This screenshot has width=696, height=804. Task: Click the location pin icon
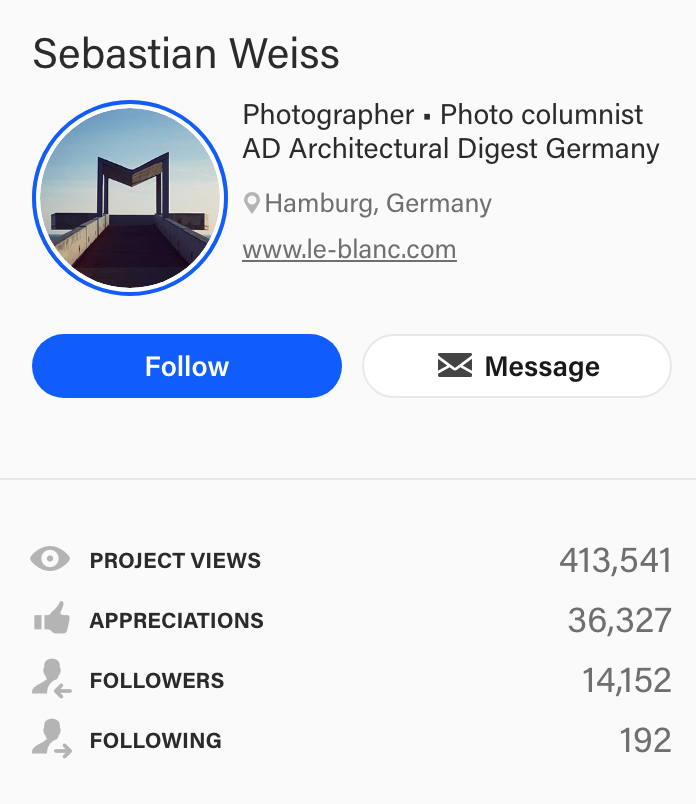(251, 203)
